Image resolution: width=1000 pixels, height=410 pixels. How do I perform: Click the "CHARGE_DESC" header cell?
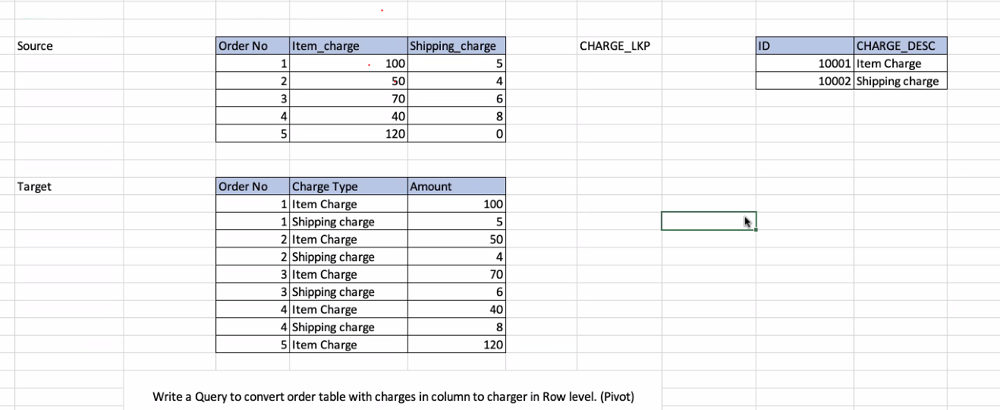[901, 46]
